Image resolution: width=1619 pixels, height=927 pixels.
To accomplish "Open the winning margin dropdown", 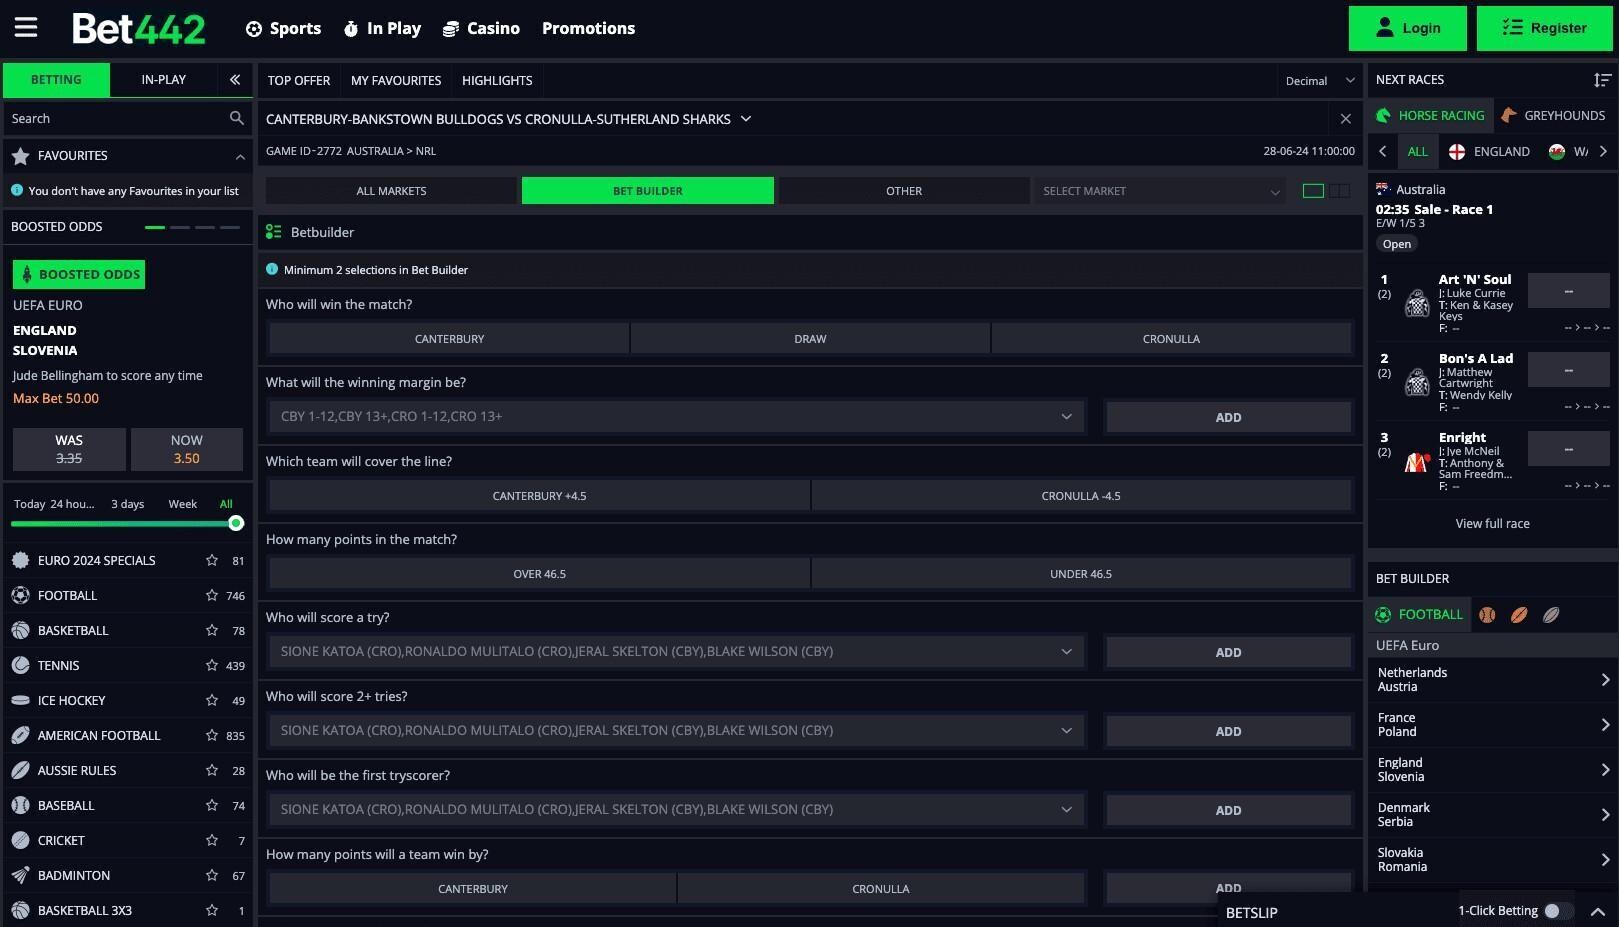I will (x=677, y=417).
